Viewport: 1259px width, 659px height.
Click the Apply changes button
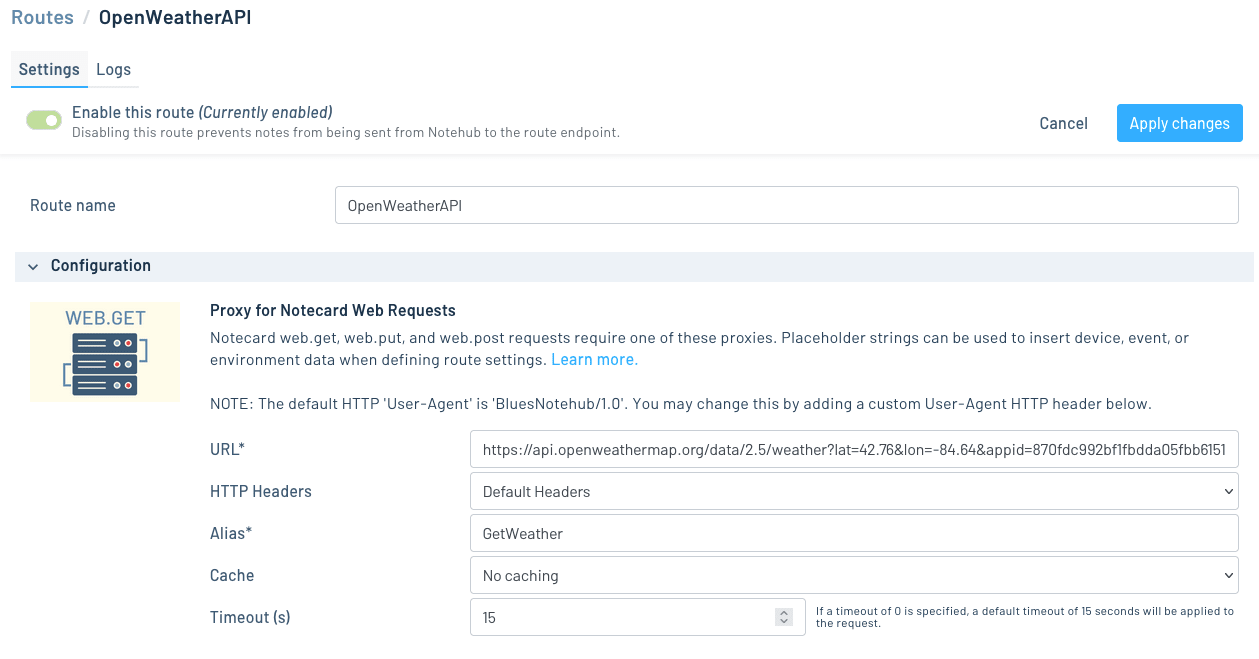click(x=1179, y=123)
